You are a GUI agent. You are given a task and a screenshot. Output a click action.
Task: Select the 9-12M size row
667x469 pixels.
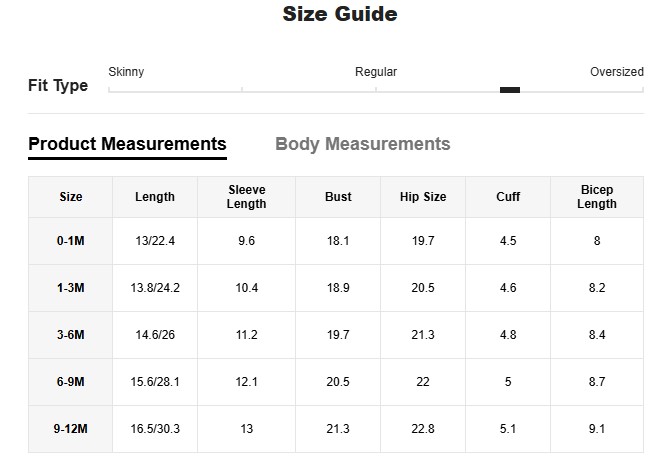71,429
